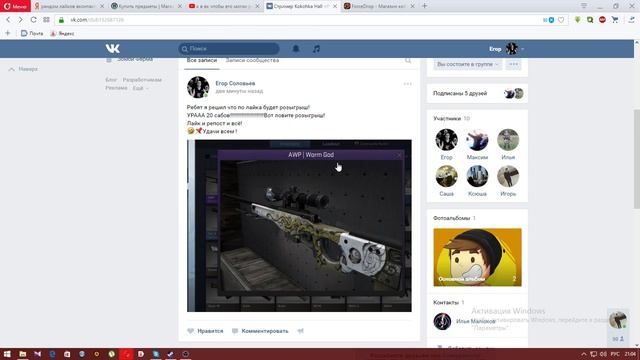Open File Explorer from taskbar
The width and height of the screenshot is (640, 360).
coord(22,354)
